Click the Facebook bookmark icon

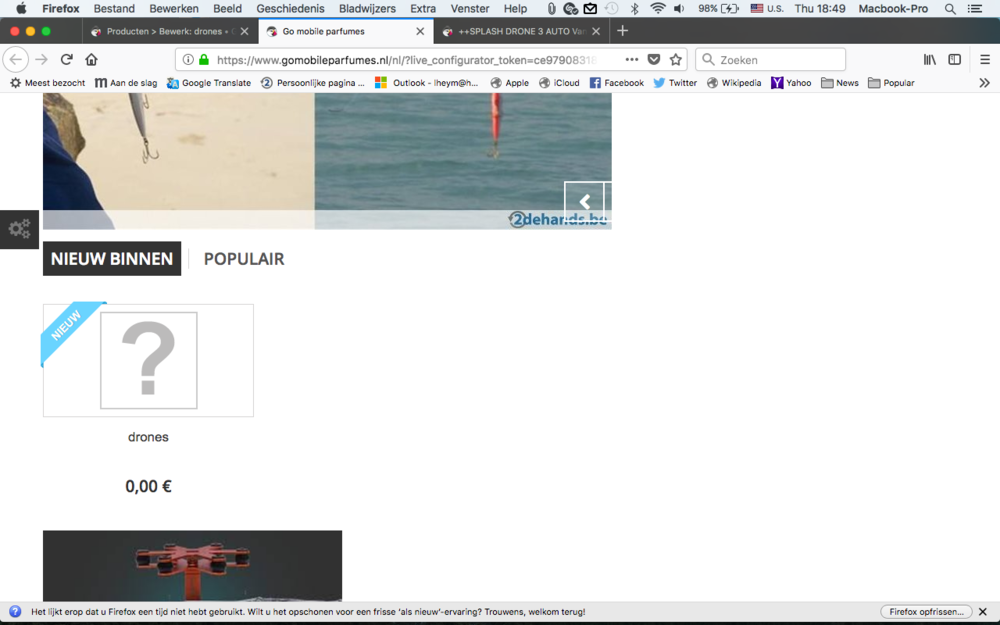coord(594,82)
